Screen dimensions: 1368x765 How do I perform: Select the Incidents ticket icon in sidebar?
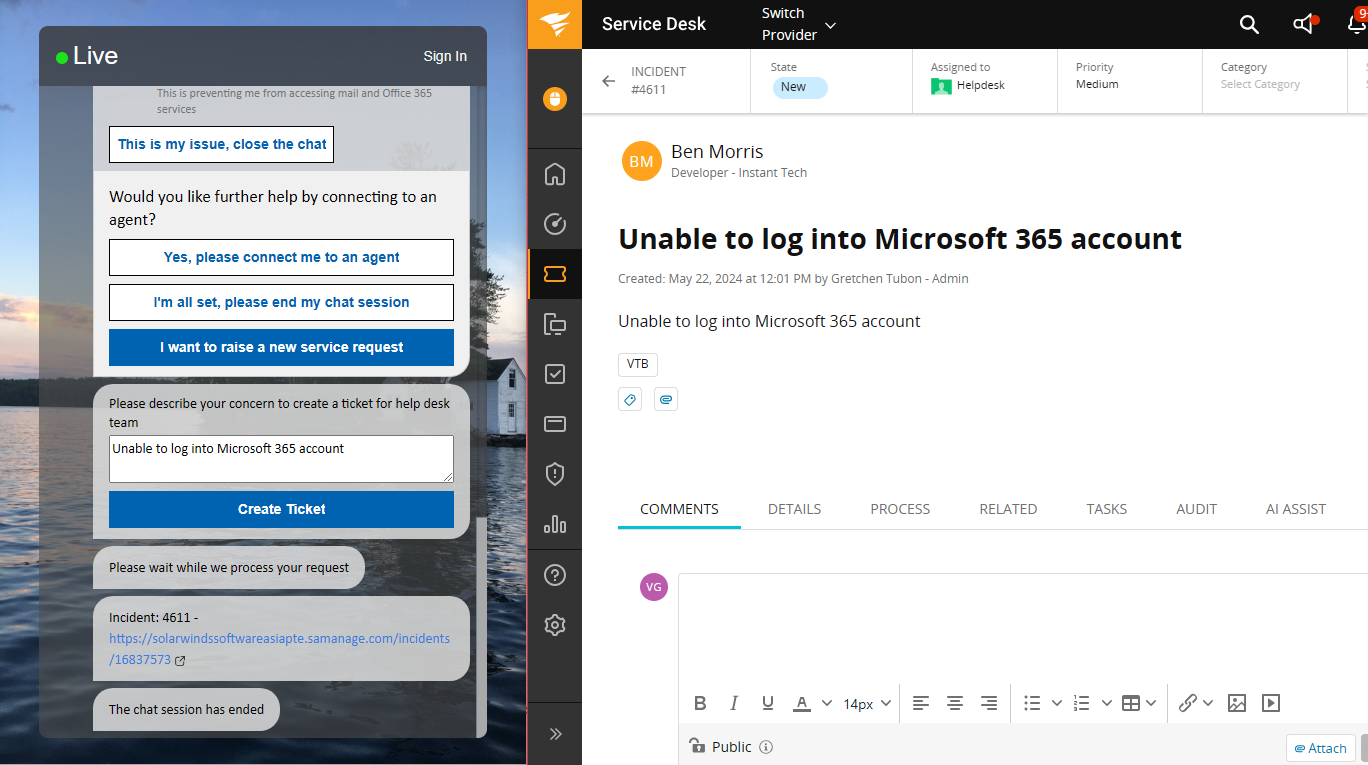(x=555, y=274)
